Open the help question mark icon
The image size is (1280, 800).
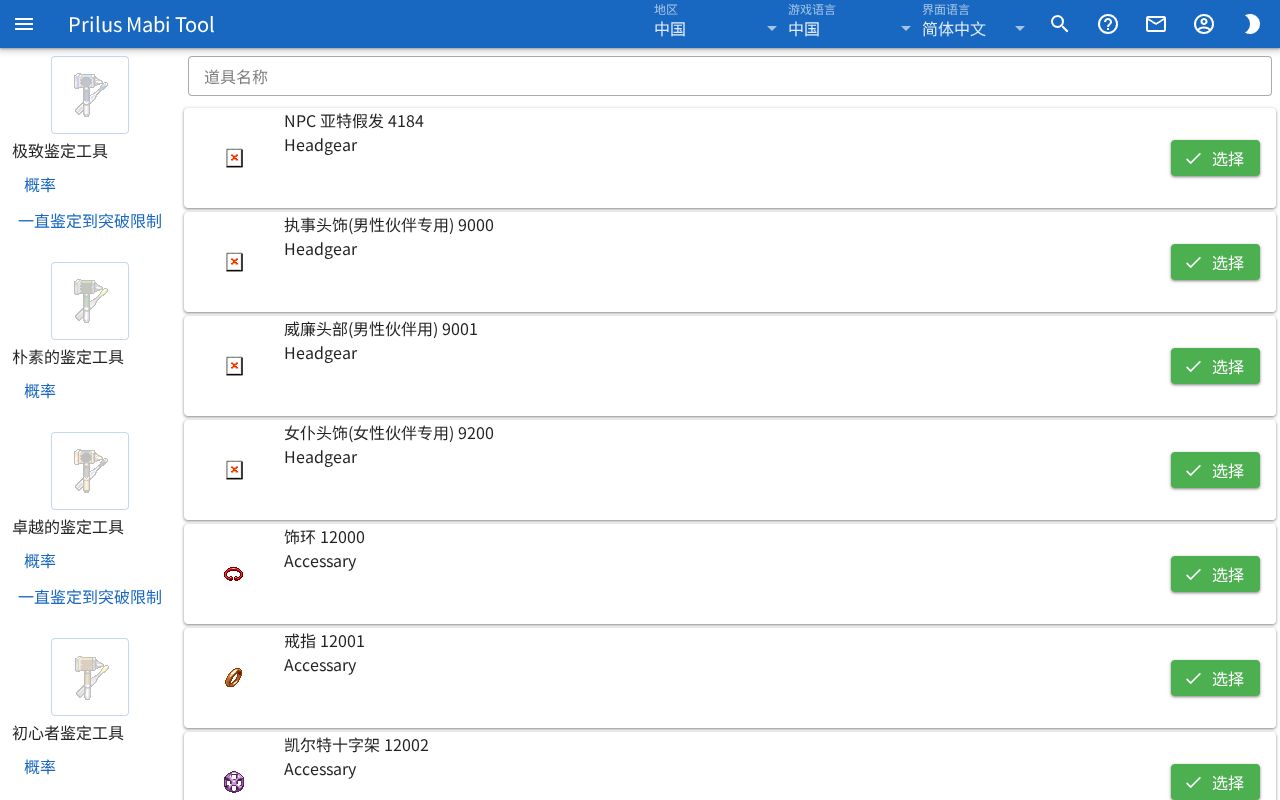coord(1108,24)
